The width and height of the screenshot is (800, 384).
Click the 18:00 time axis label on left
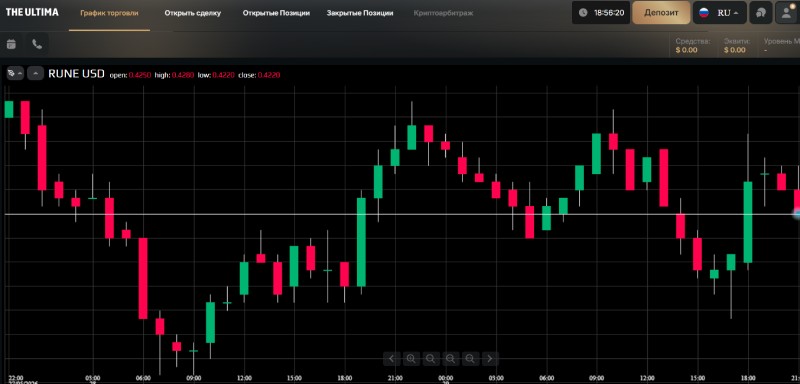[x=345, y=378]
